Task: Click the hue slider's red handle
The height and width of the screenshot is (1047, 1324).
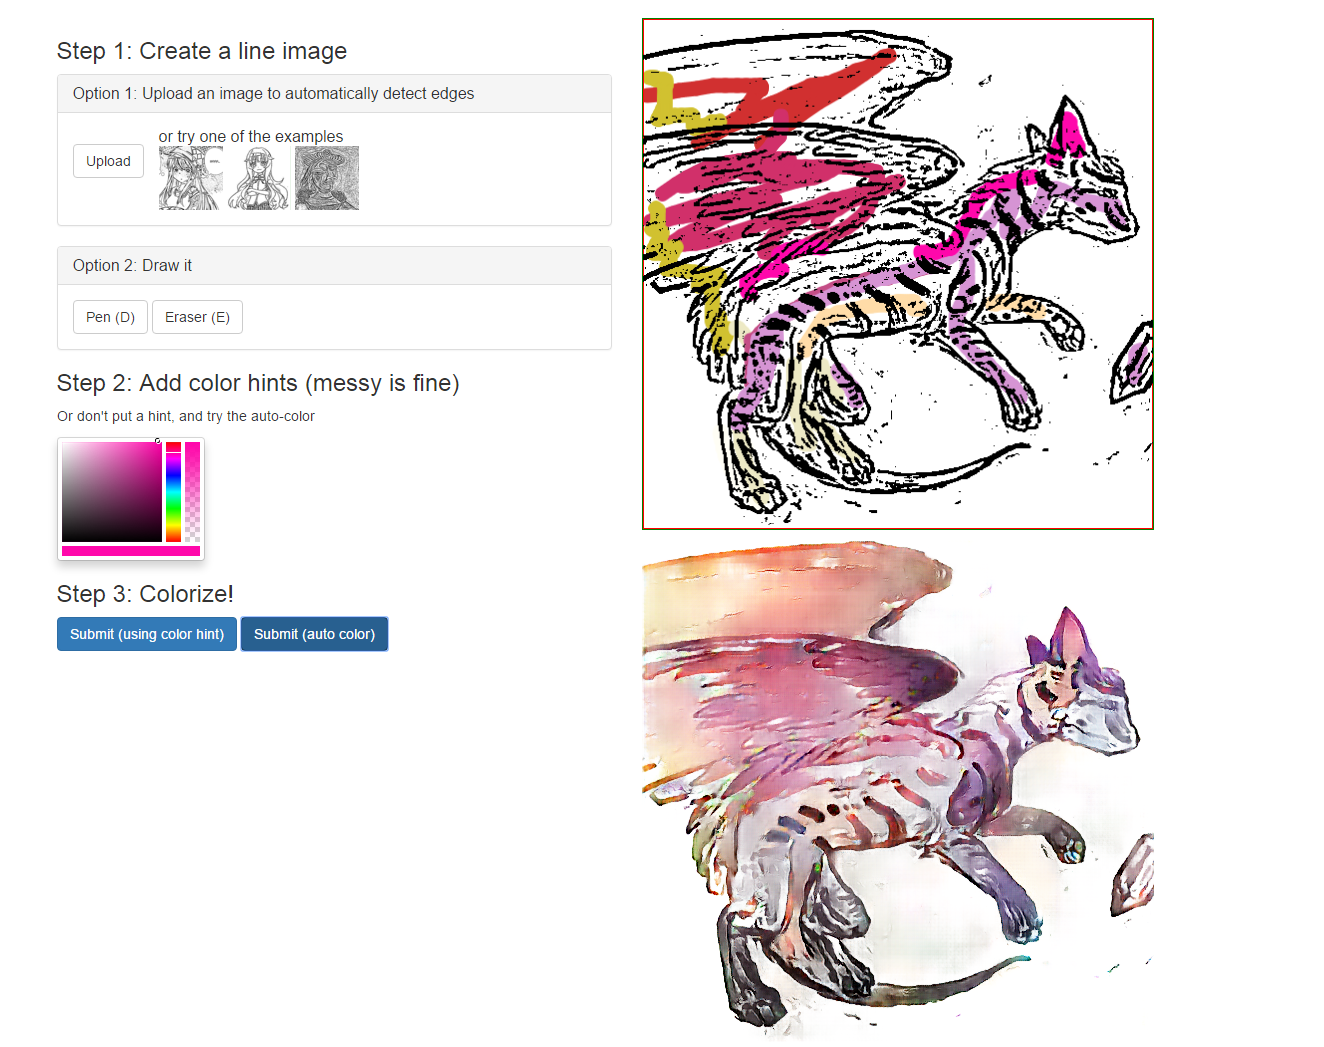Action: (173, 447)
